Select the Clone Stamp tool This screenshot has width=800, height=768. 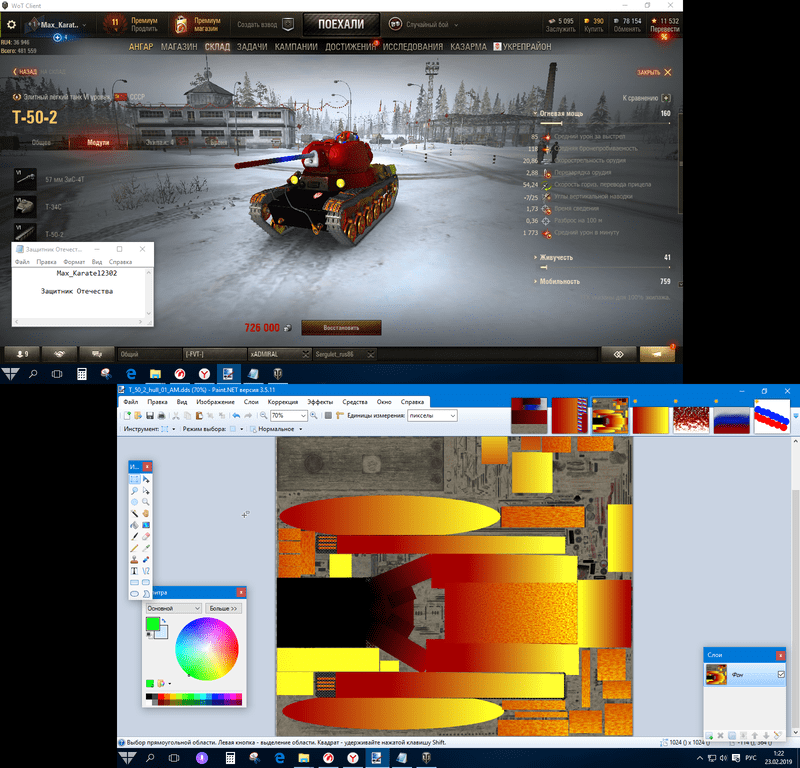(134, 559)
